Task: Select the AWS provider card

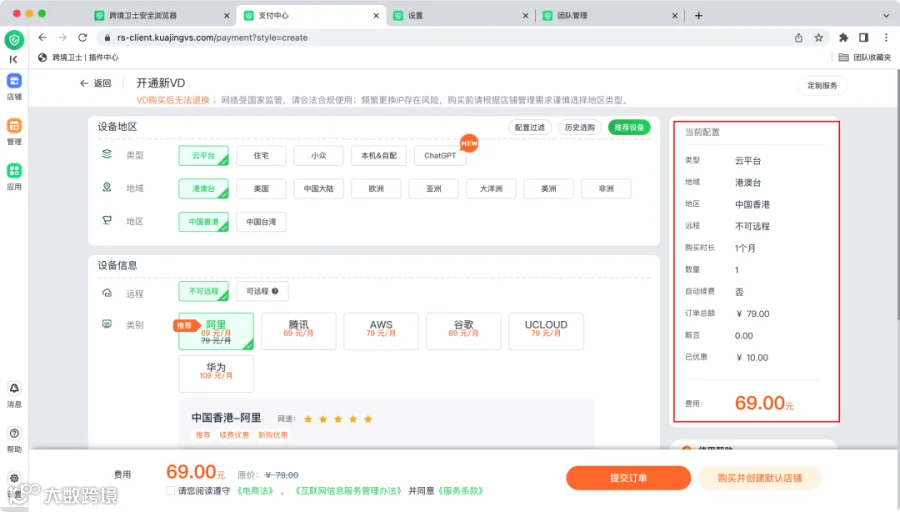Action: (x=381, y=331)
